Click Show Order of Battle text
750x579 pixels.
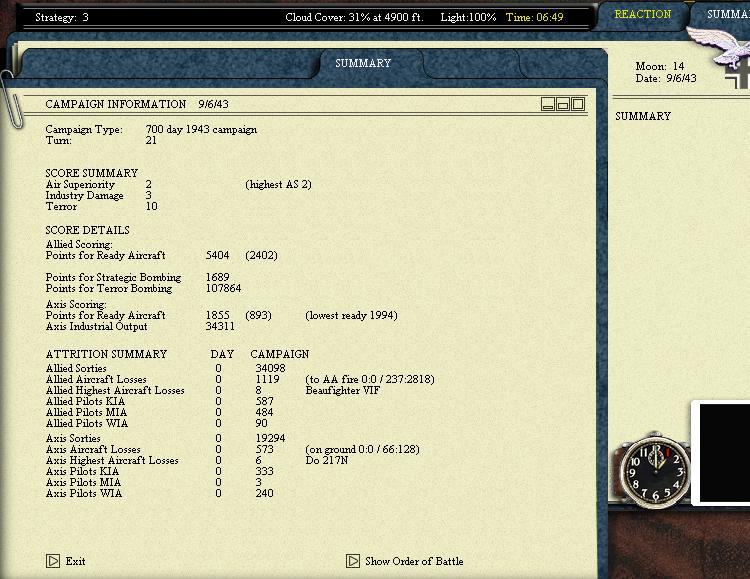tap(414, 561)
